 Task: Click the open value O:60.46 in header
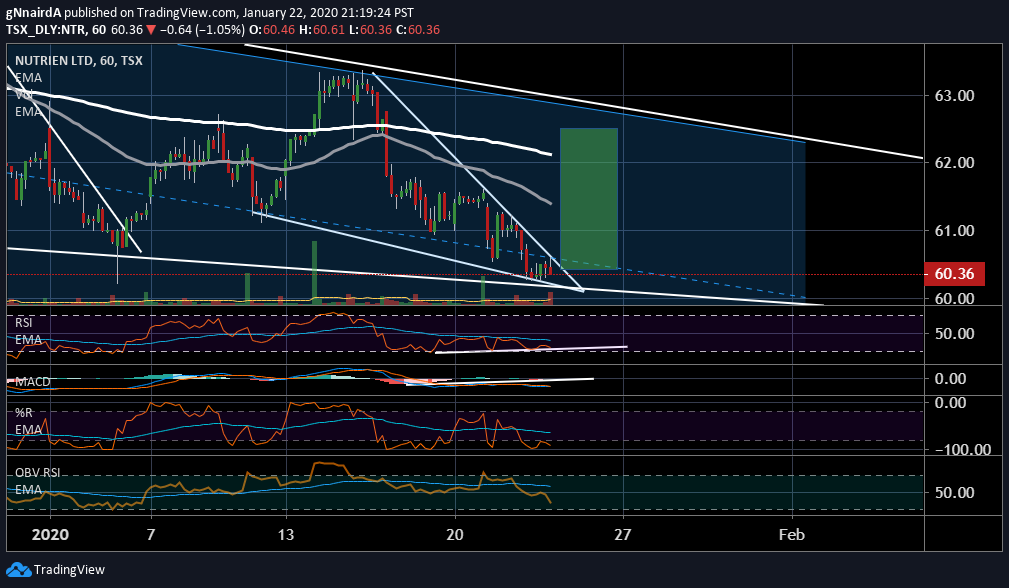pyautogui.click(x=272, y=30)
